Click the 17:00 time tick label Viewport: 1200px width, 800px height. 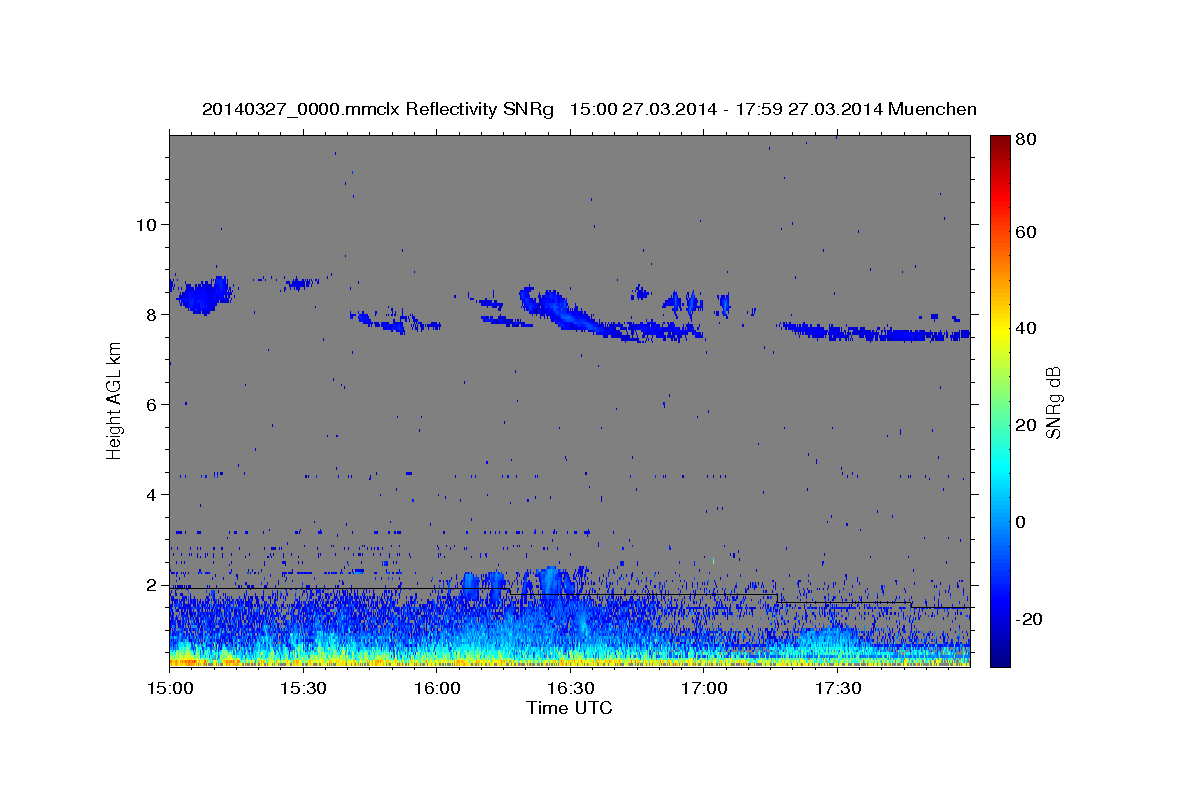pos(703,689)
